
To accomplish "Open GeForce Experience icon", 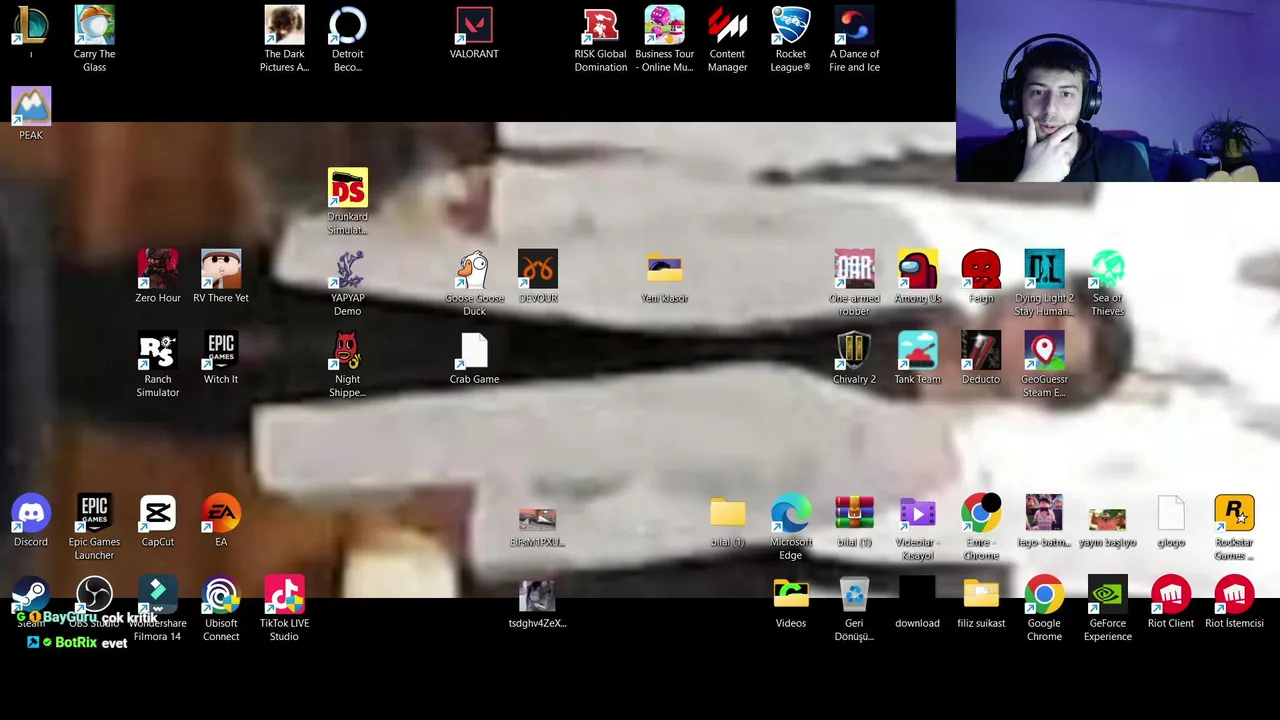I will tap(1108, 609).
